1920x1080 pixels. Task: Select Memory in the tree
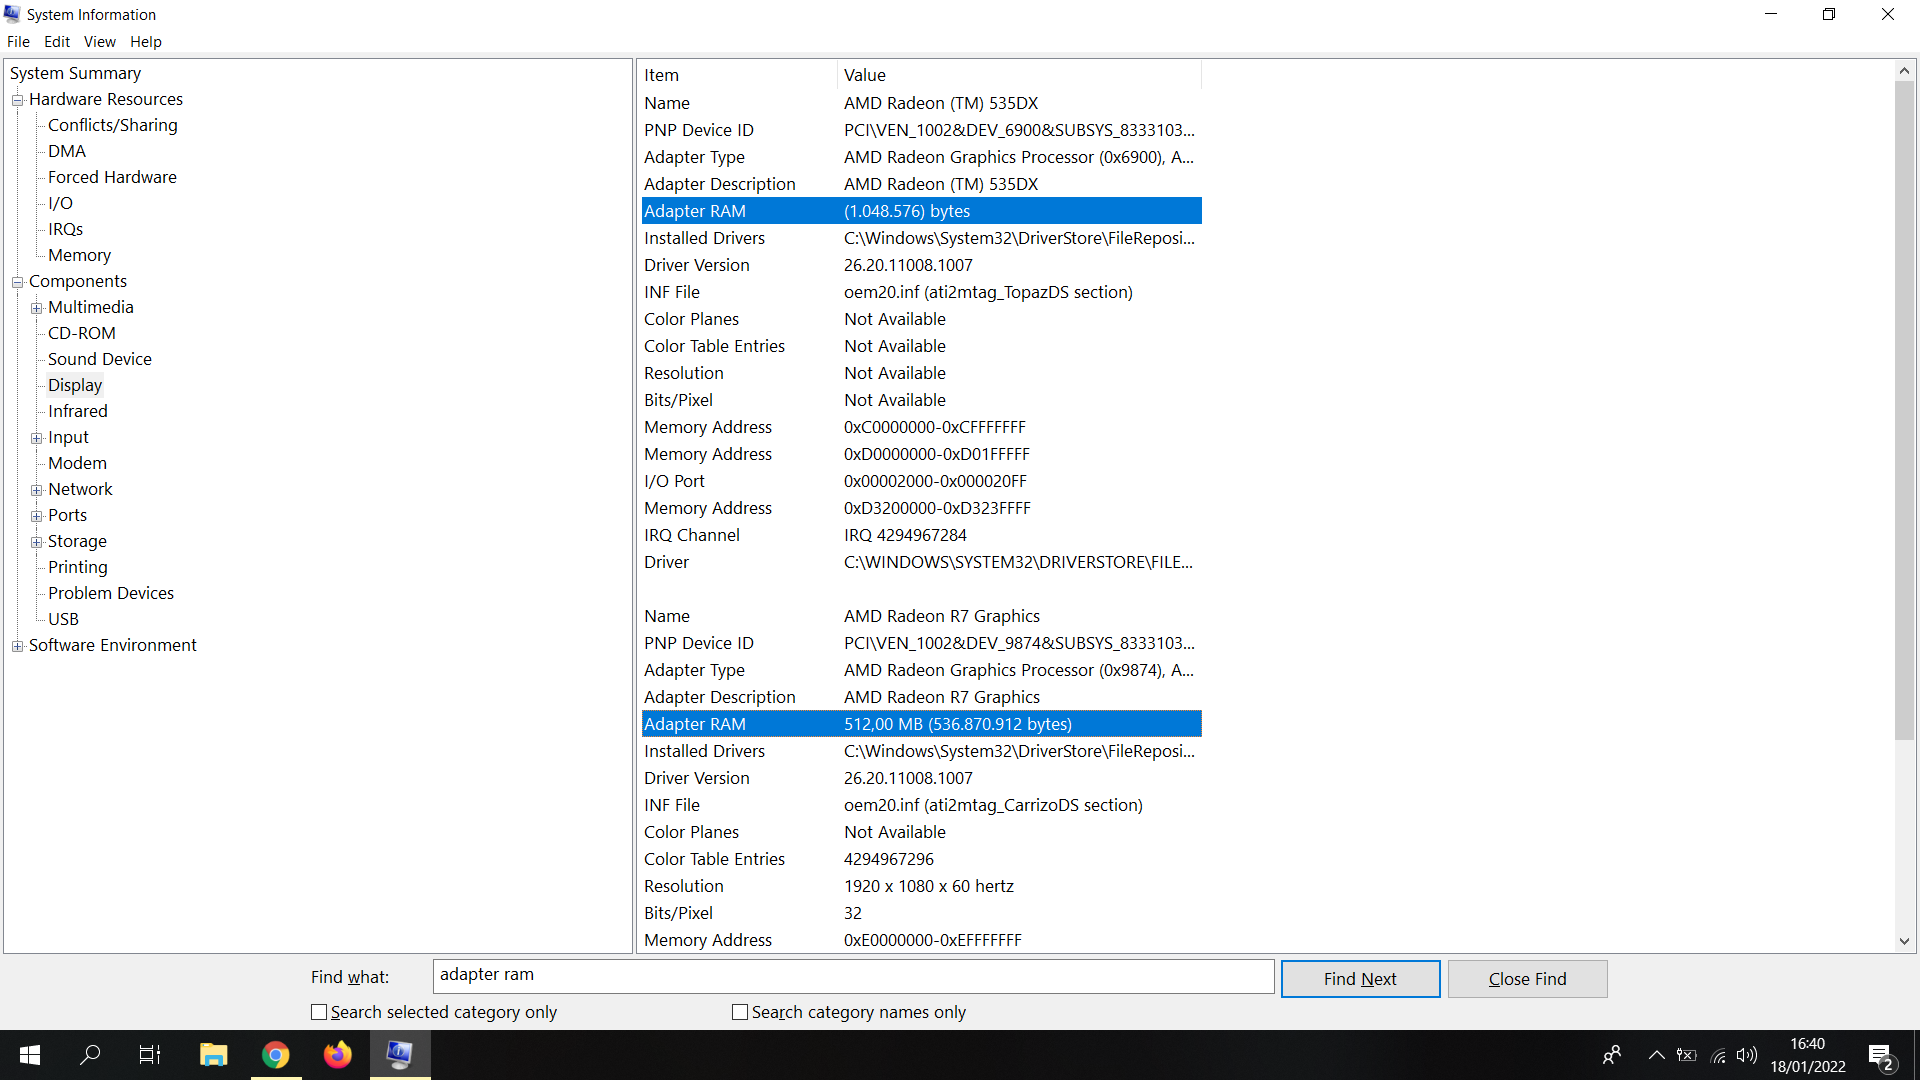pyautogui.click(x=79, y=255)
